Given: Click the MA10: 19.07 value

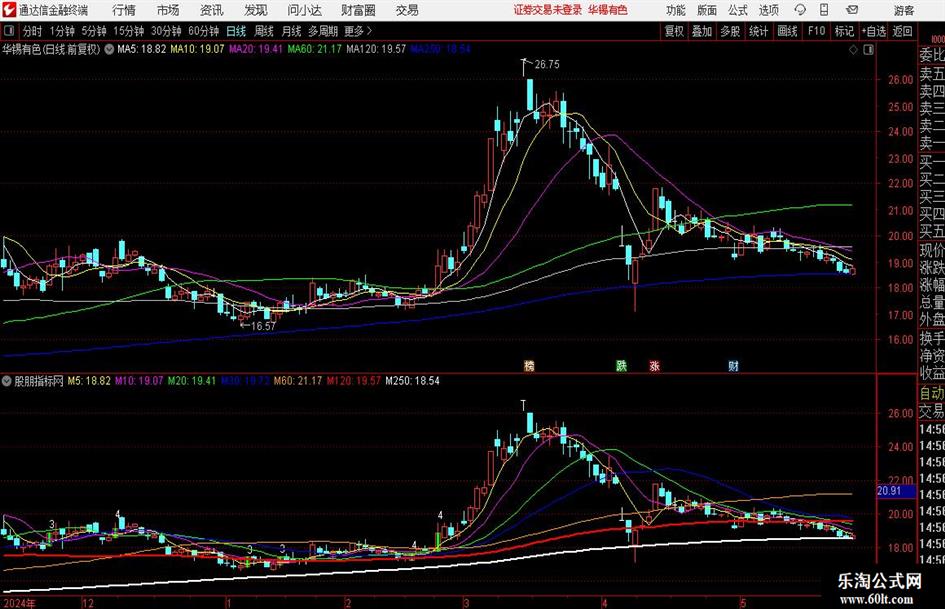Looking at the screenshot, I should coord(197,49).
